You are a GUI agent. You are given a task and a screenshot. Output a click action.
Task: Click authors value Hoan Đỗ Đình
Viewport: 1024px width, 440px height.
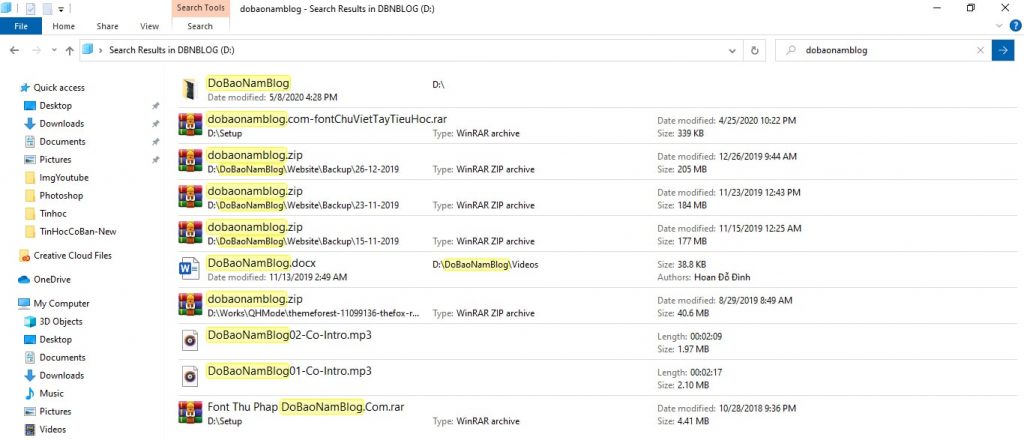point(722,277)
